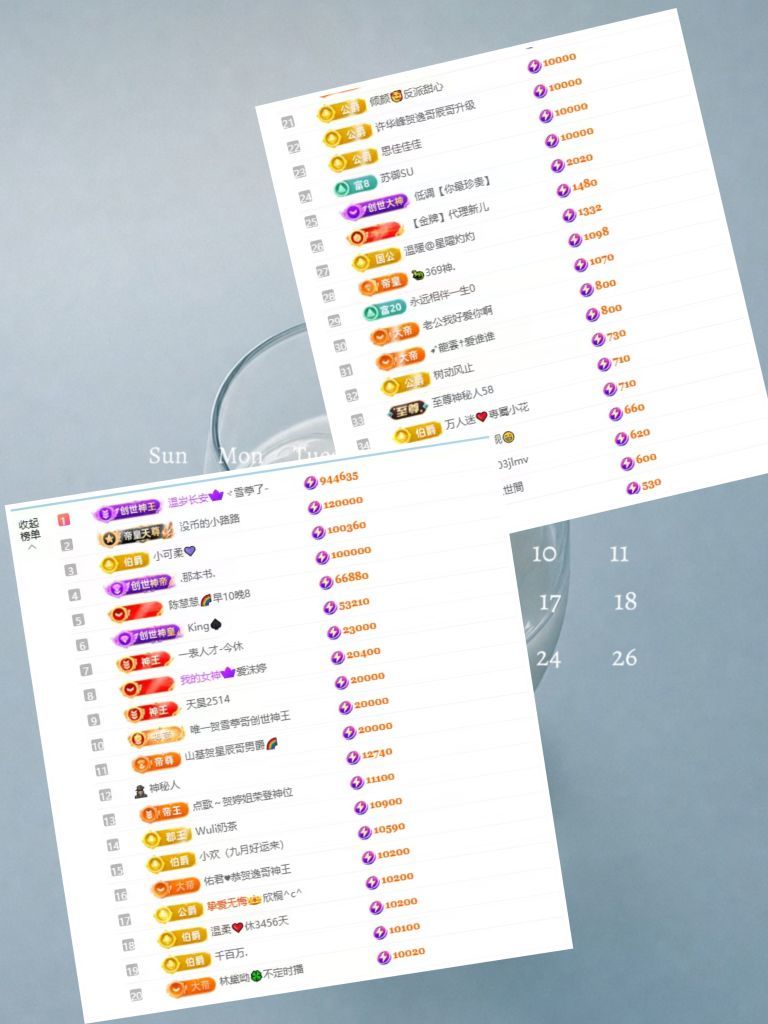Screen dimensions: 768x1024
Task: Open user 我的女神 爱沫婷
Action: click(x=223, y=675)
